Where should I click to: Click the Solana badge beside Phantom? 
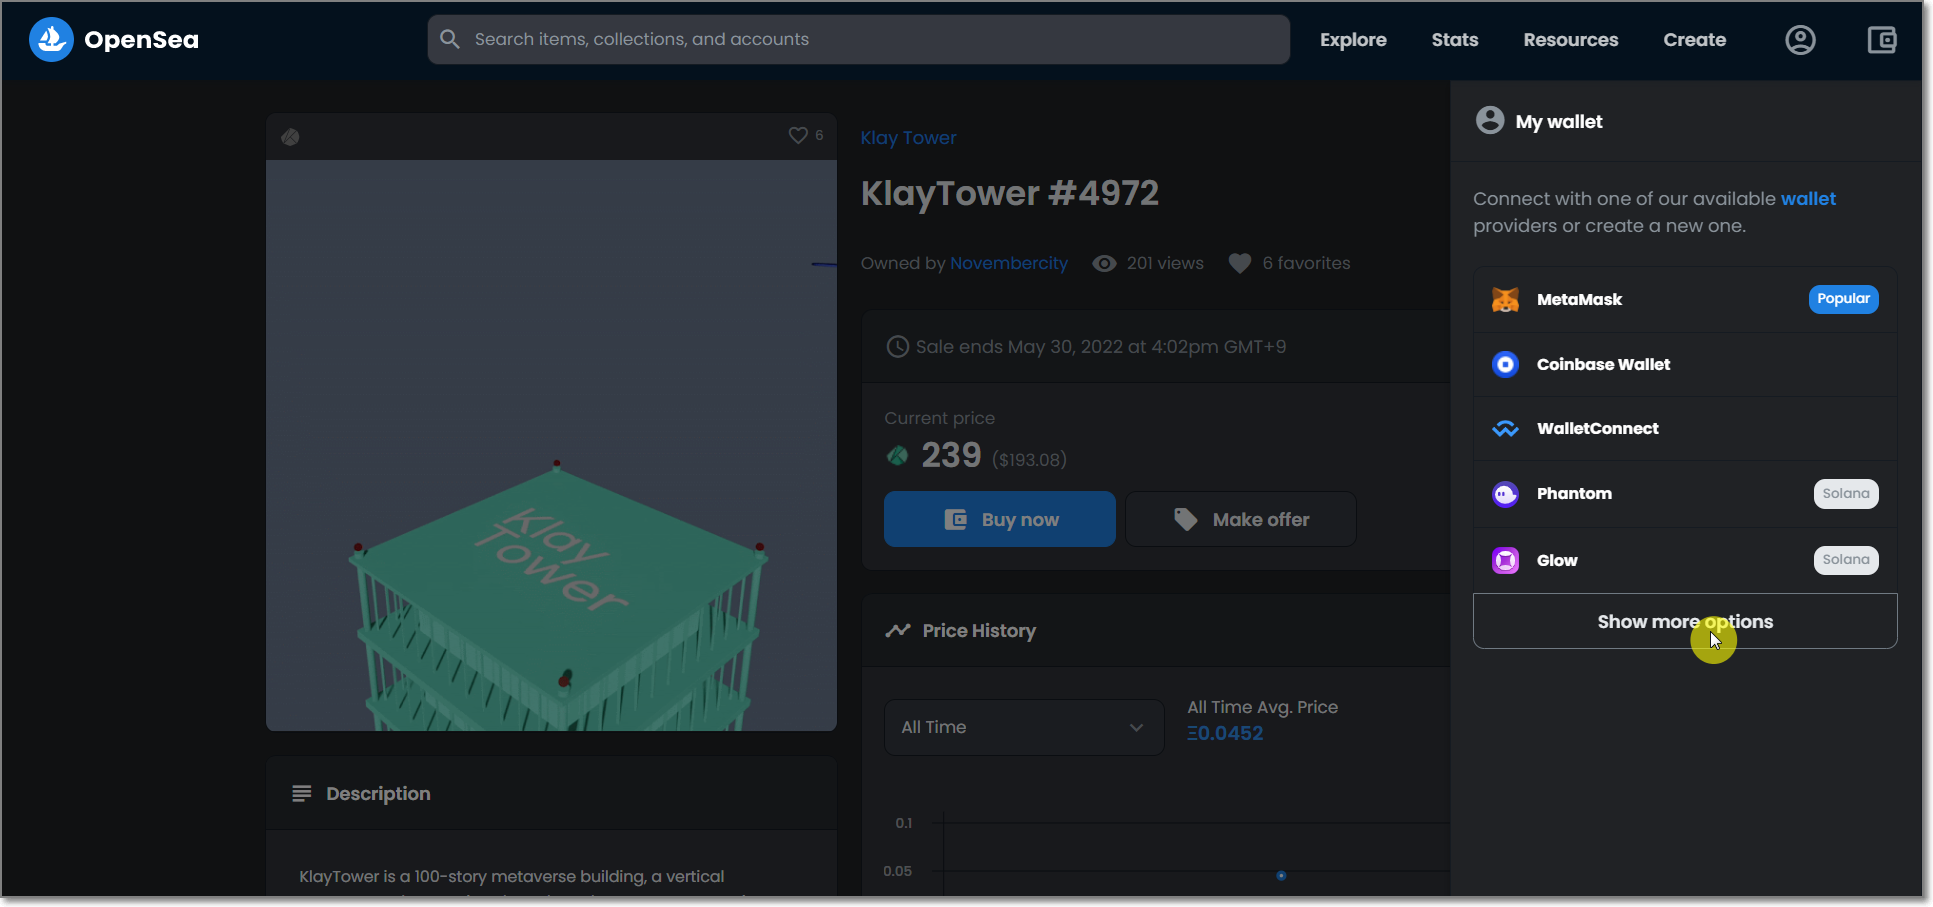point(1846,494)
